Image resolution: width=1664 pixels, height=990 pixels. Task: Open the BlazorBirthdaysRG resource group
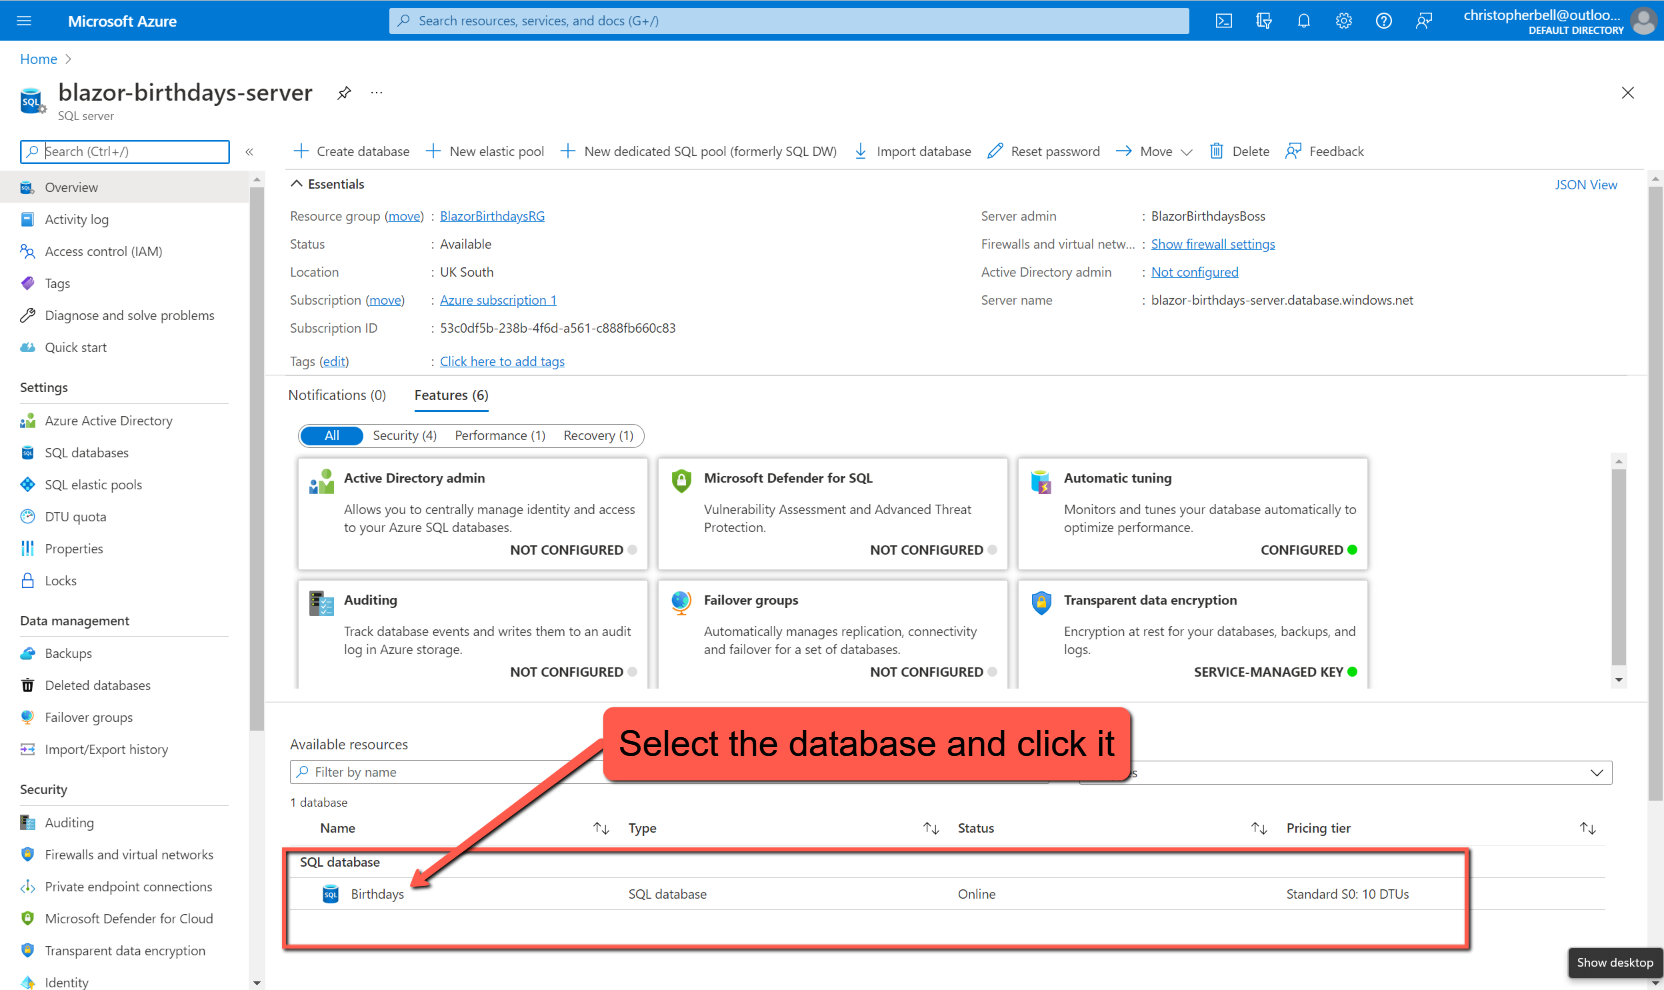click(x=492, y=215)
